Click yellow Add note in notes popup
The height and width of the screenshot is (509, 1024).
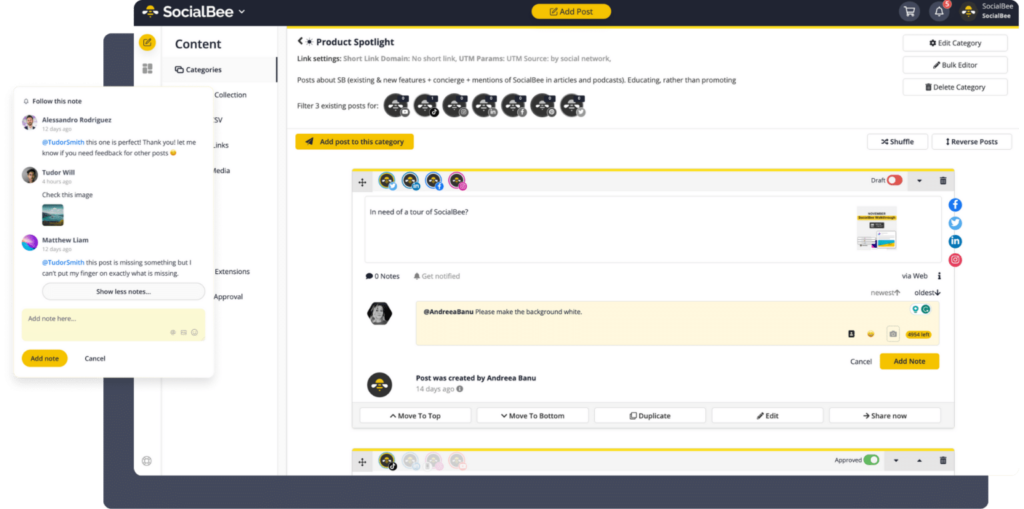[x=44, y=358]
